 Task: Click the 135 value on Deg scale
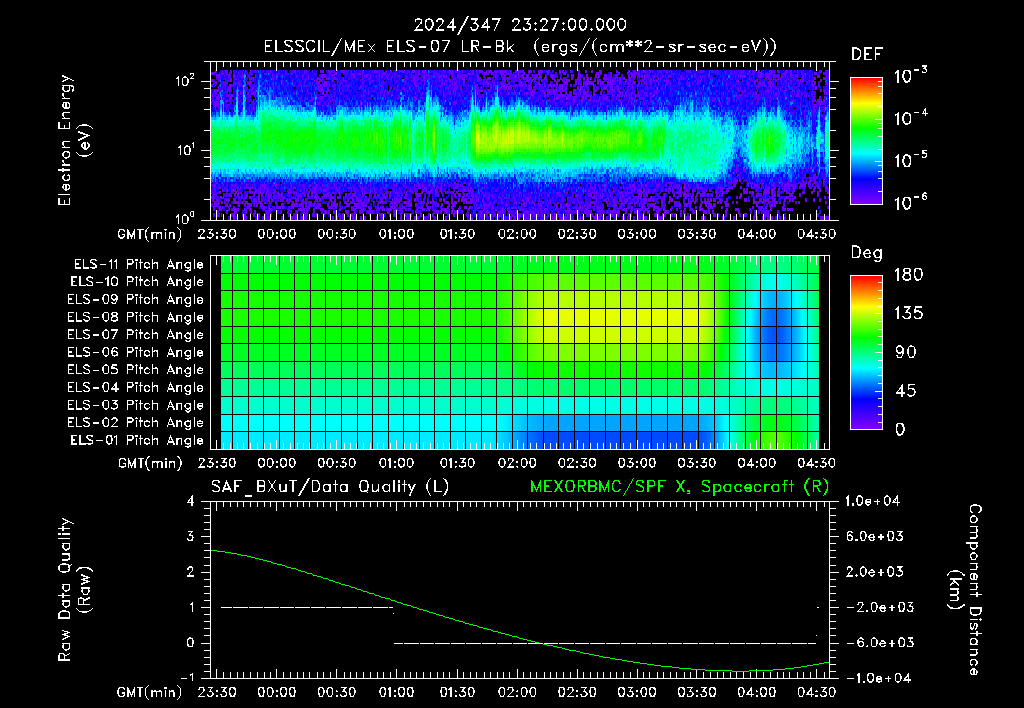908,314
